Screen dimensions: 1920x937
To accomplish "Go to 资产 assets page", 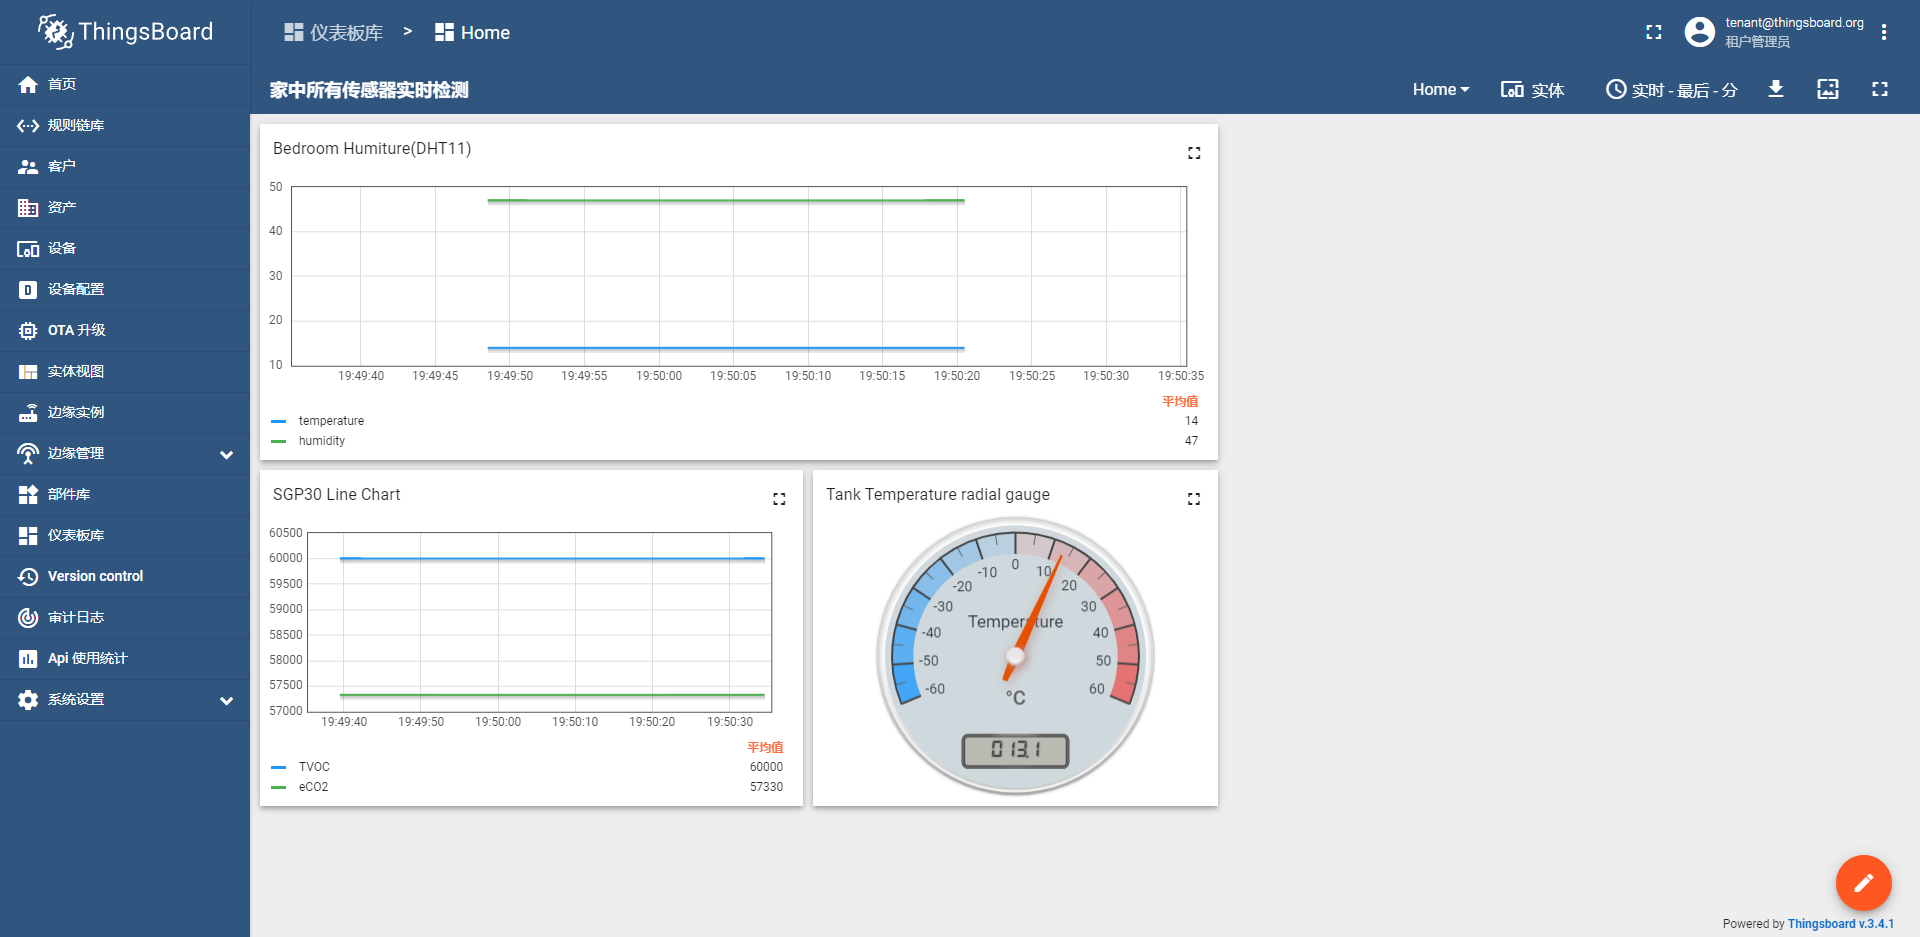I will 125,207.
